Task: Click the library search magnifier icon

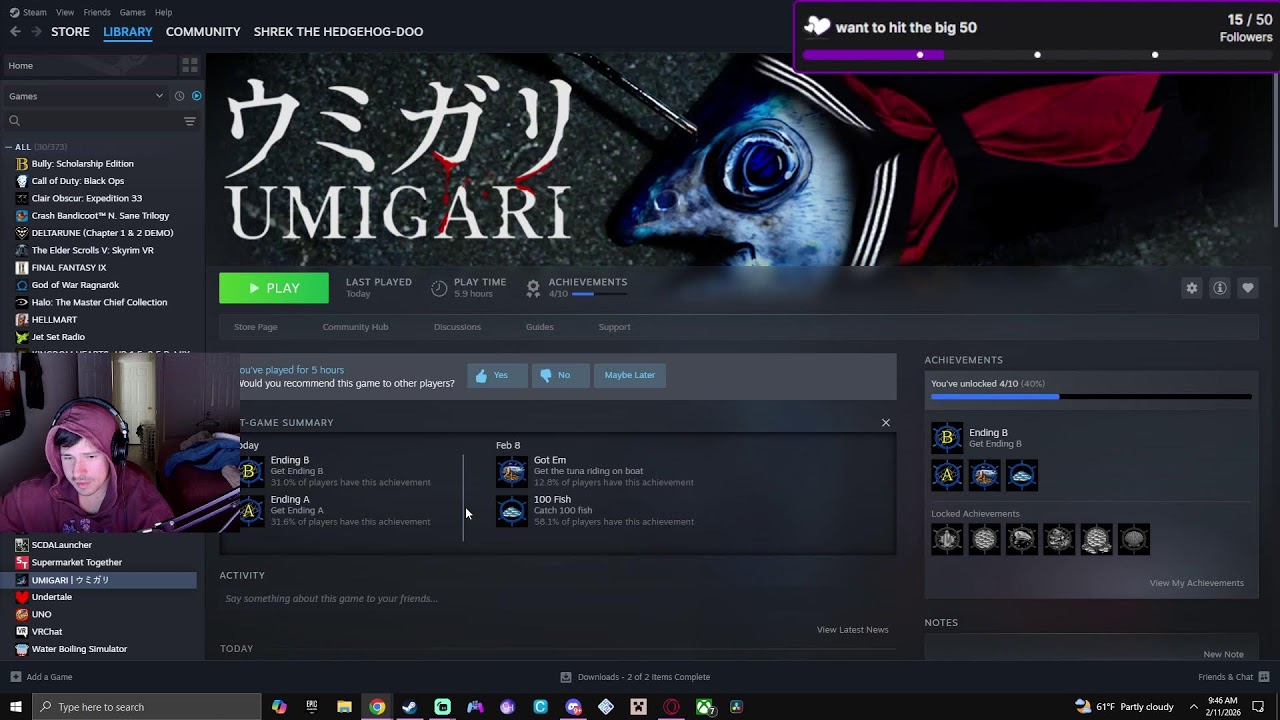Action: tap(15, 121)
